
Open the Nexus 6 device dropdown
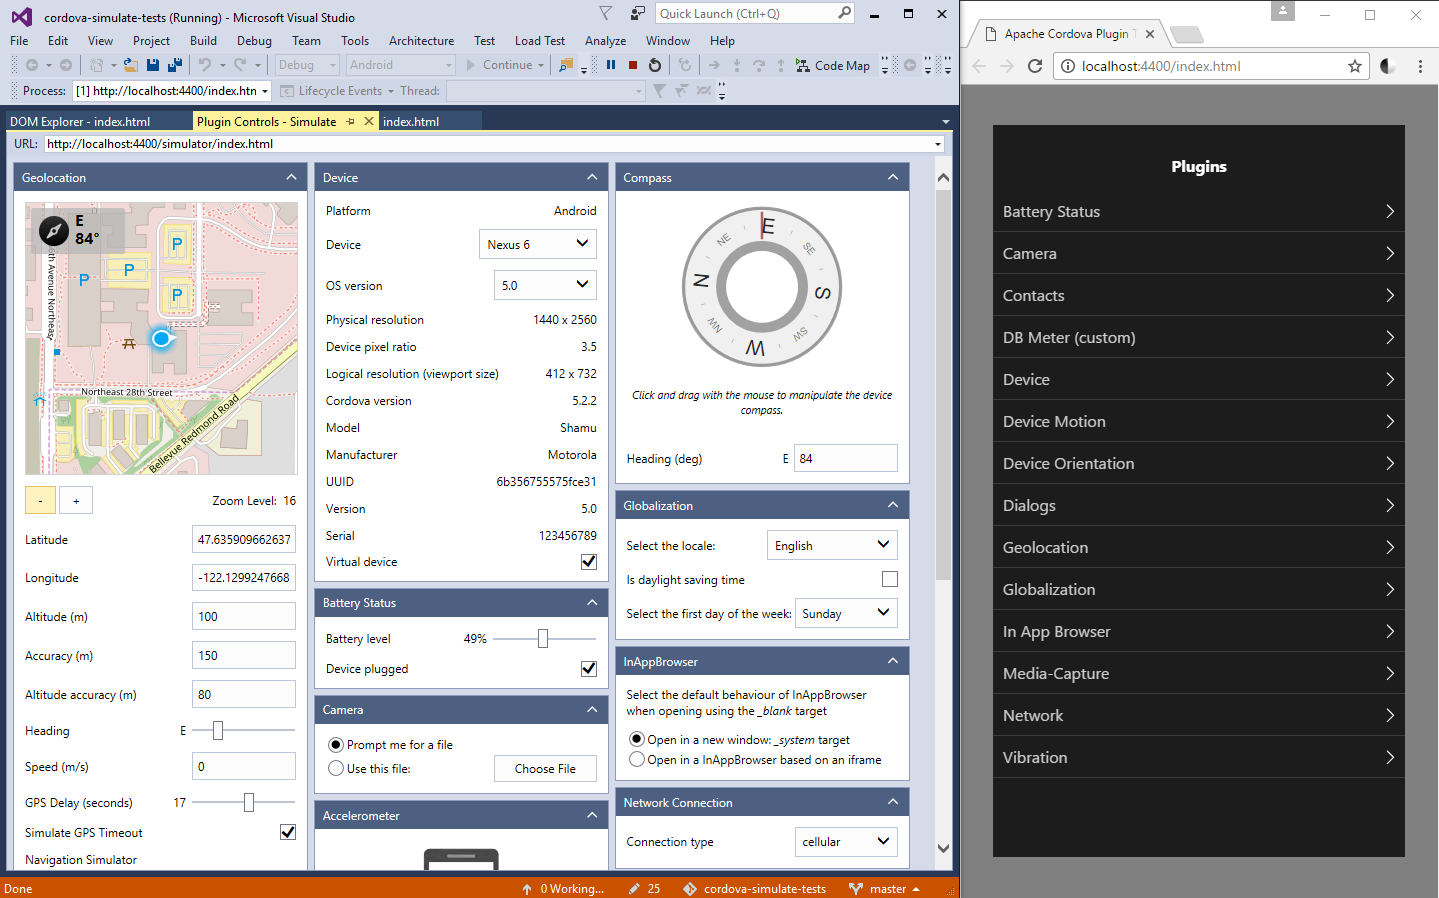[537, 244]
